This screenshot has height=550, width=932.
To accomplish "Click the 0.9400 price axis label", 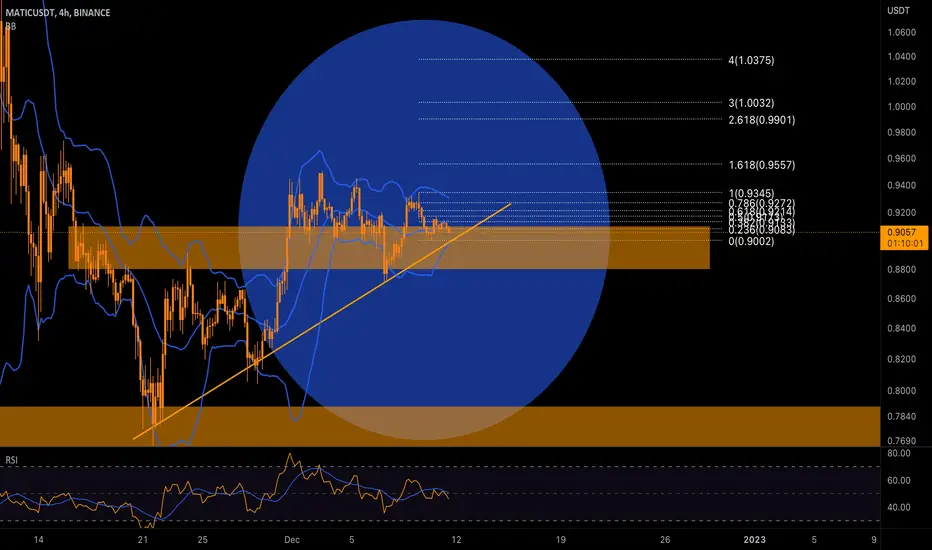I will tap(901, 186).
